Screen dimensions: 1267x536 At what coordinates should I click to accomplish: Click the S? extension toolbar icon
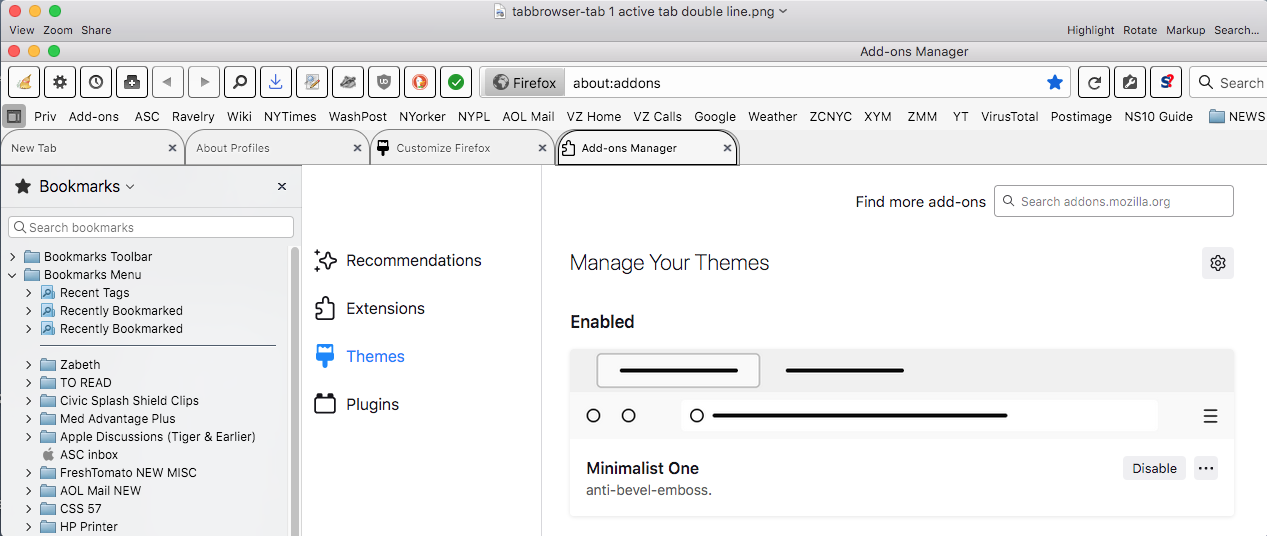[x=1166, y=82]
